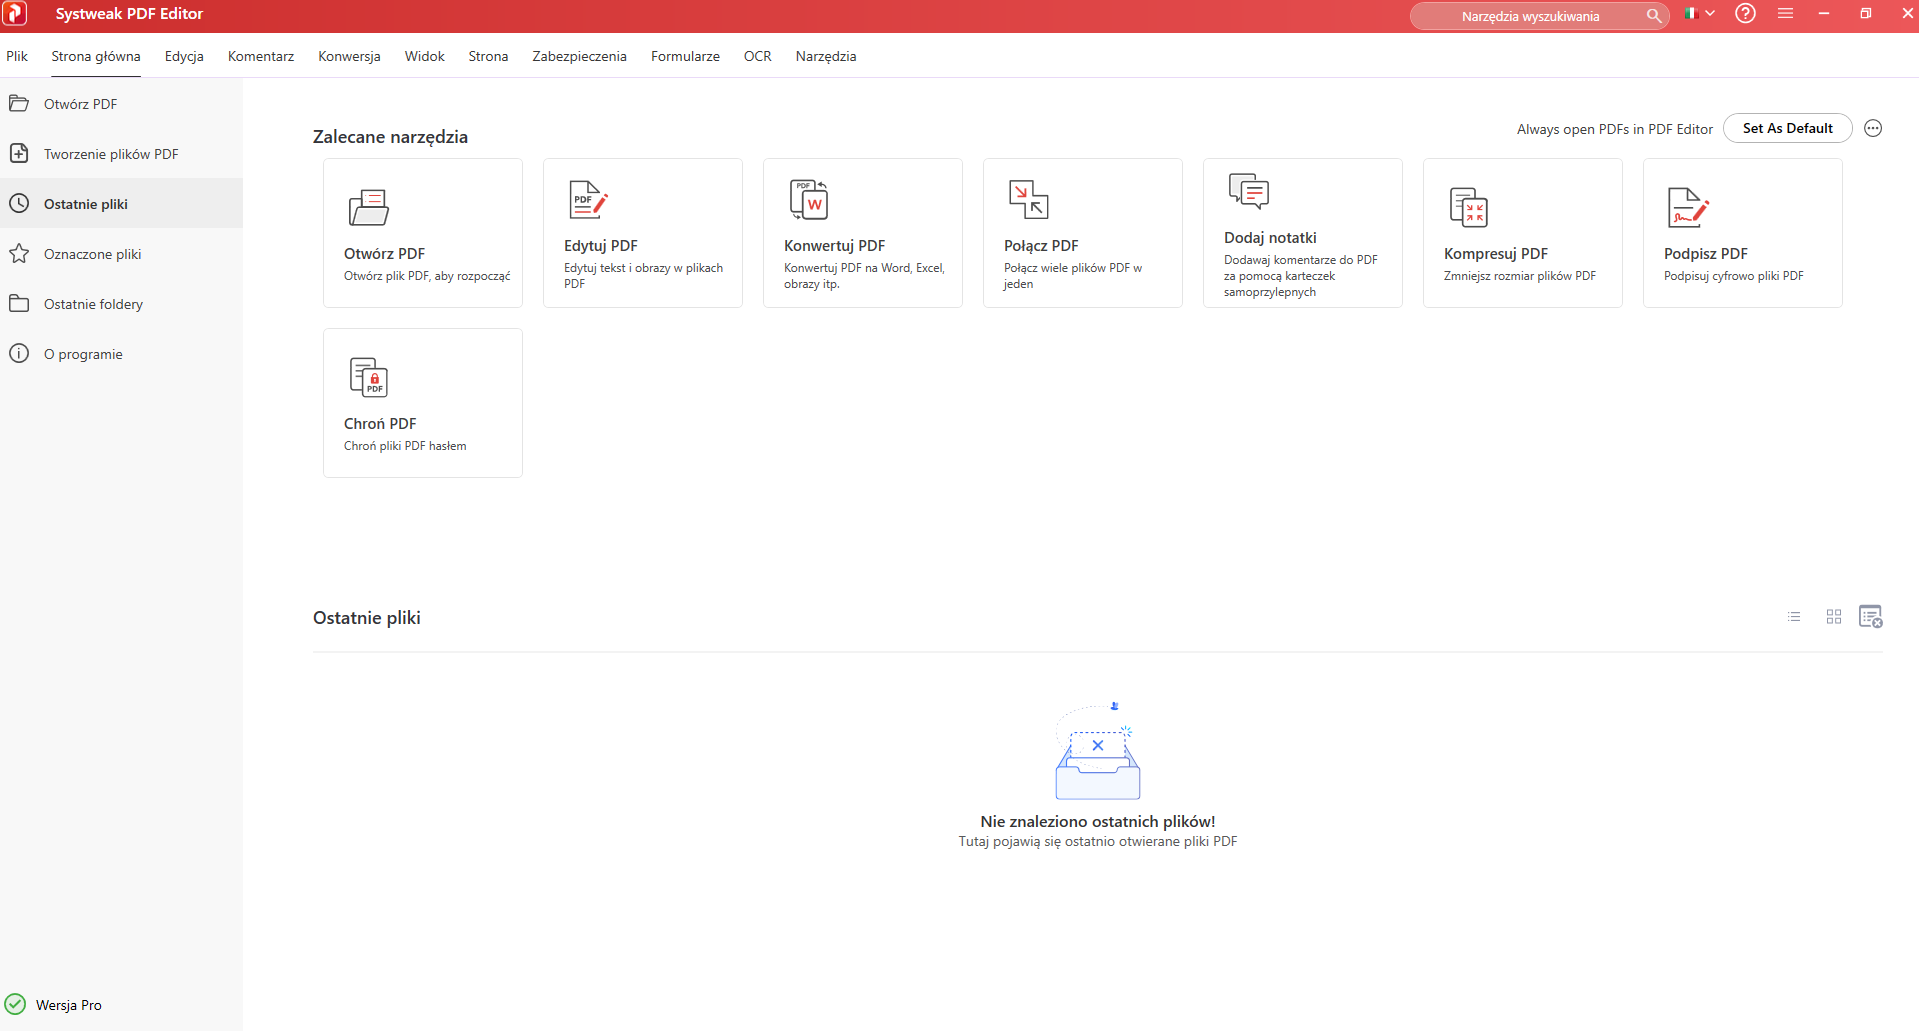Click the Ostatnie foldery folder icon
The image size is (1919, 1031).
pyautogui.click(x=19, y=304)
